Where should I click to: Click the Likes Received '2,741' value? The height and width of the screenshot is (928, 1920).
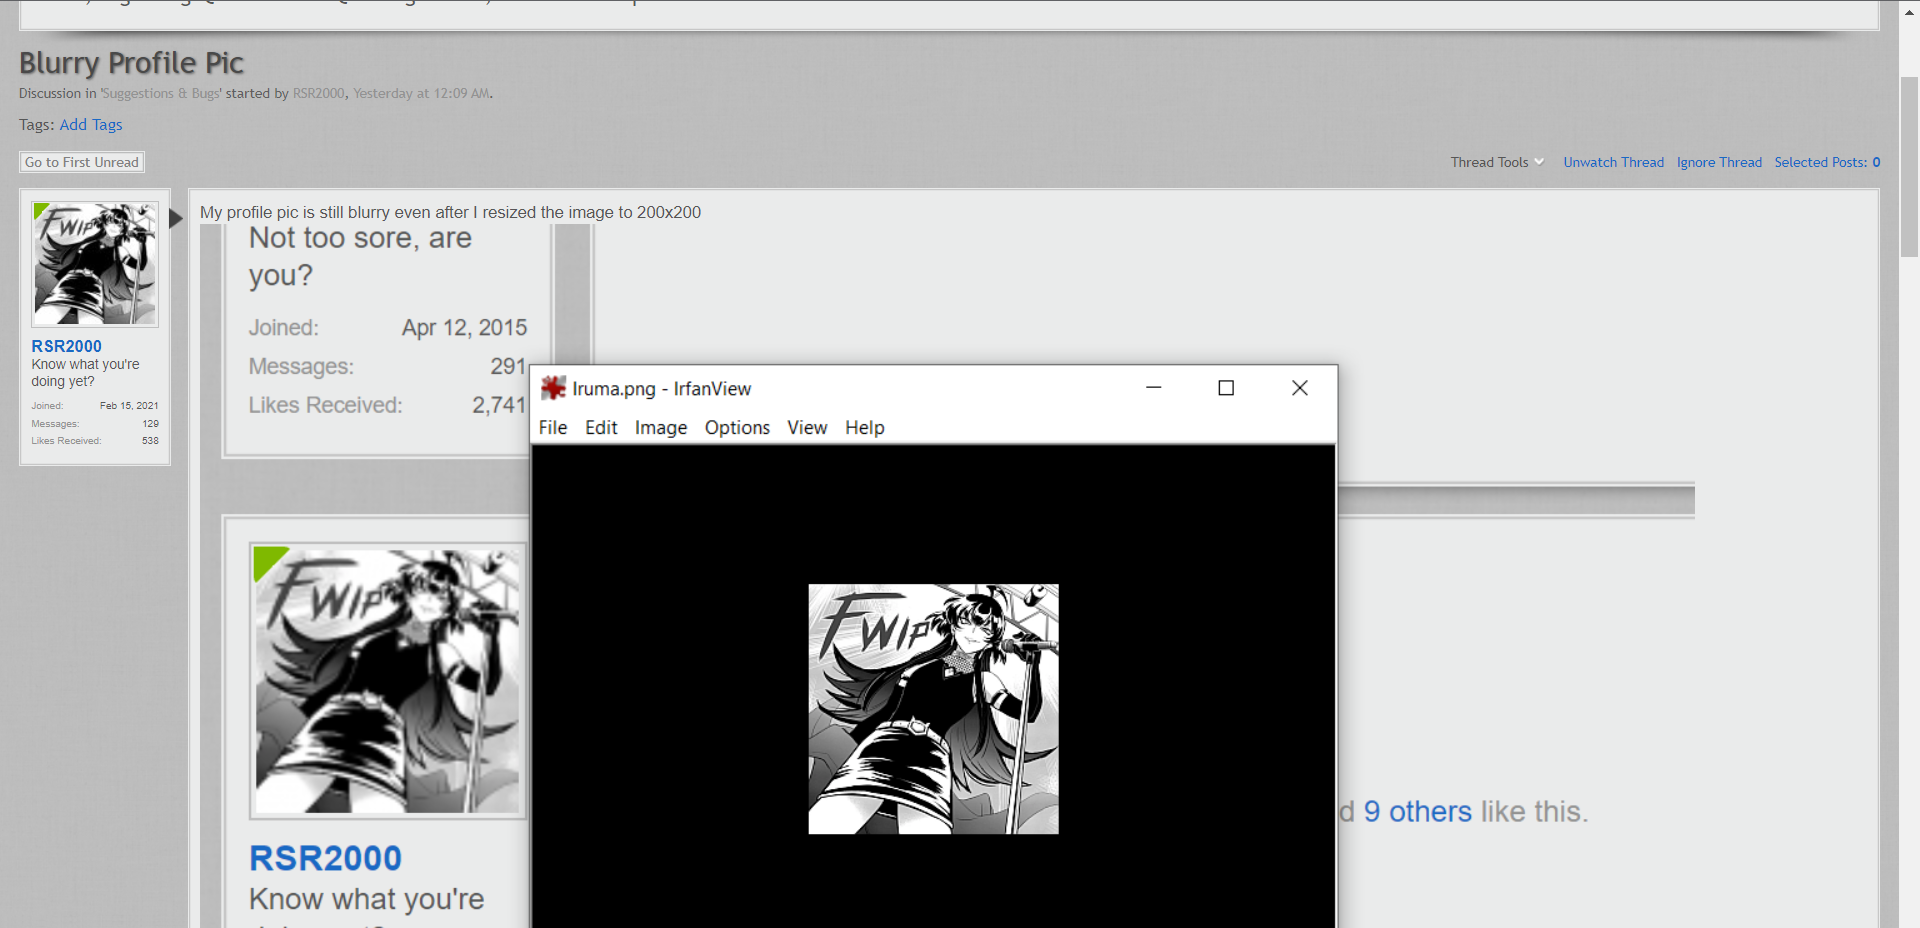[x=498, y=405]
